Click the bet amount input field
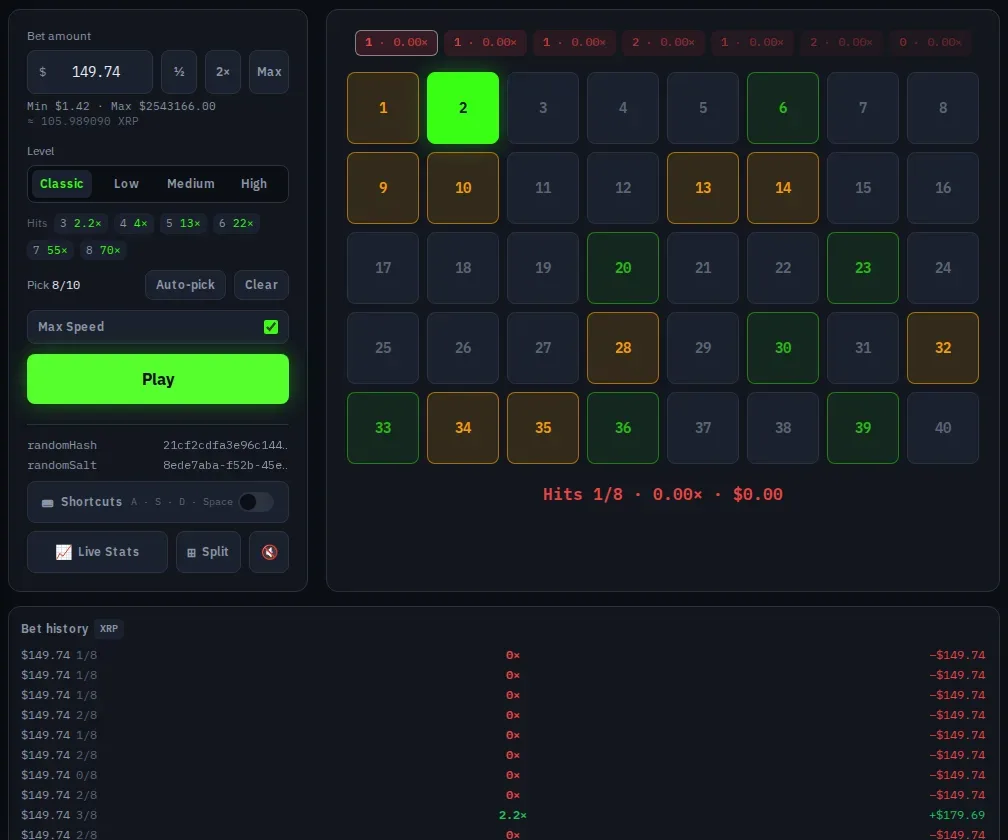The height and width of the screenshot is (840, 1008). tap(90, 72)
